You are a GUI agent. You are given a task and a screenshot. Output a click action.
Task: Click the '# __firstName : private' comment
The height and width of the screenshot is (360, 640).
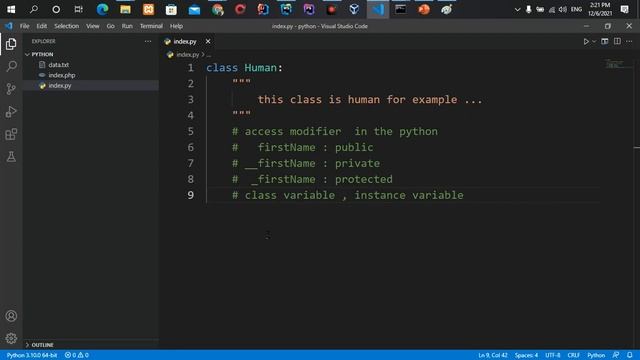306,163
